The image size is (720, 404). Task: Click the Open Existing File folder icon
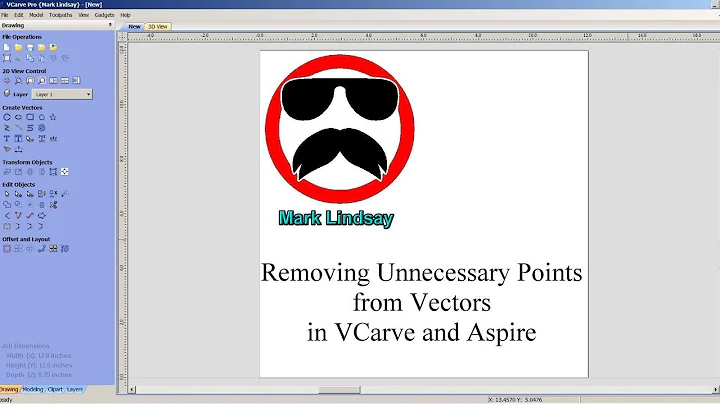click(x=18, y=47)
